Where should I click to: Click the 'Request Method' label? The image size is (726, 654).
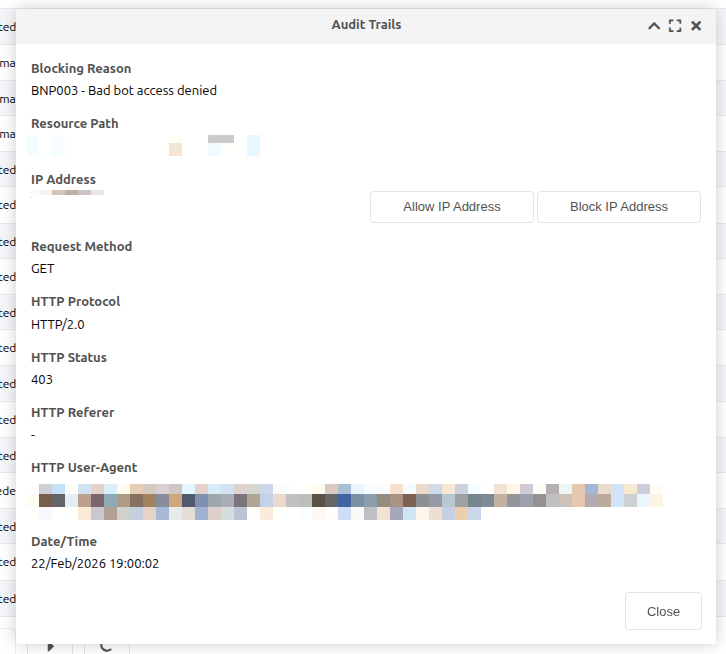click(x=81, y=246)
